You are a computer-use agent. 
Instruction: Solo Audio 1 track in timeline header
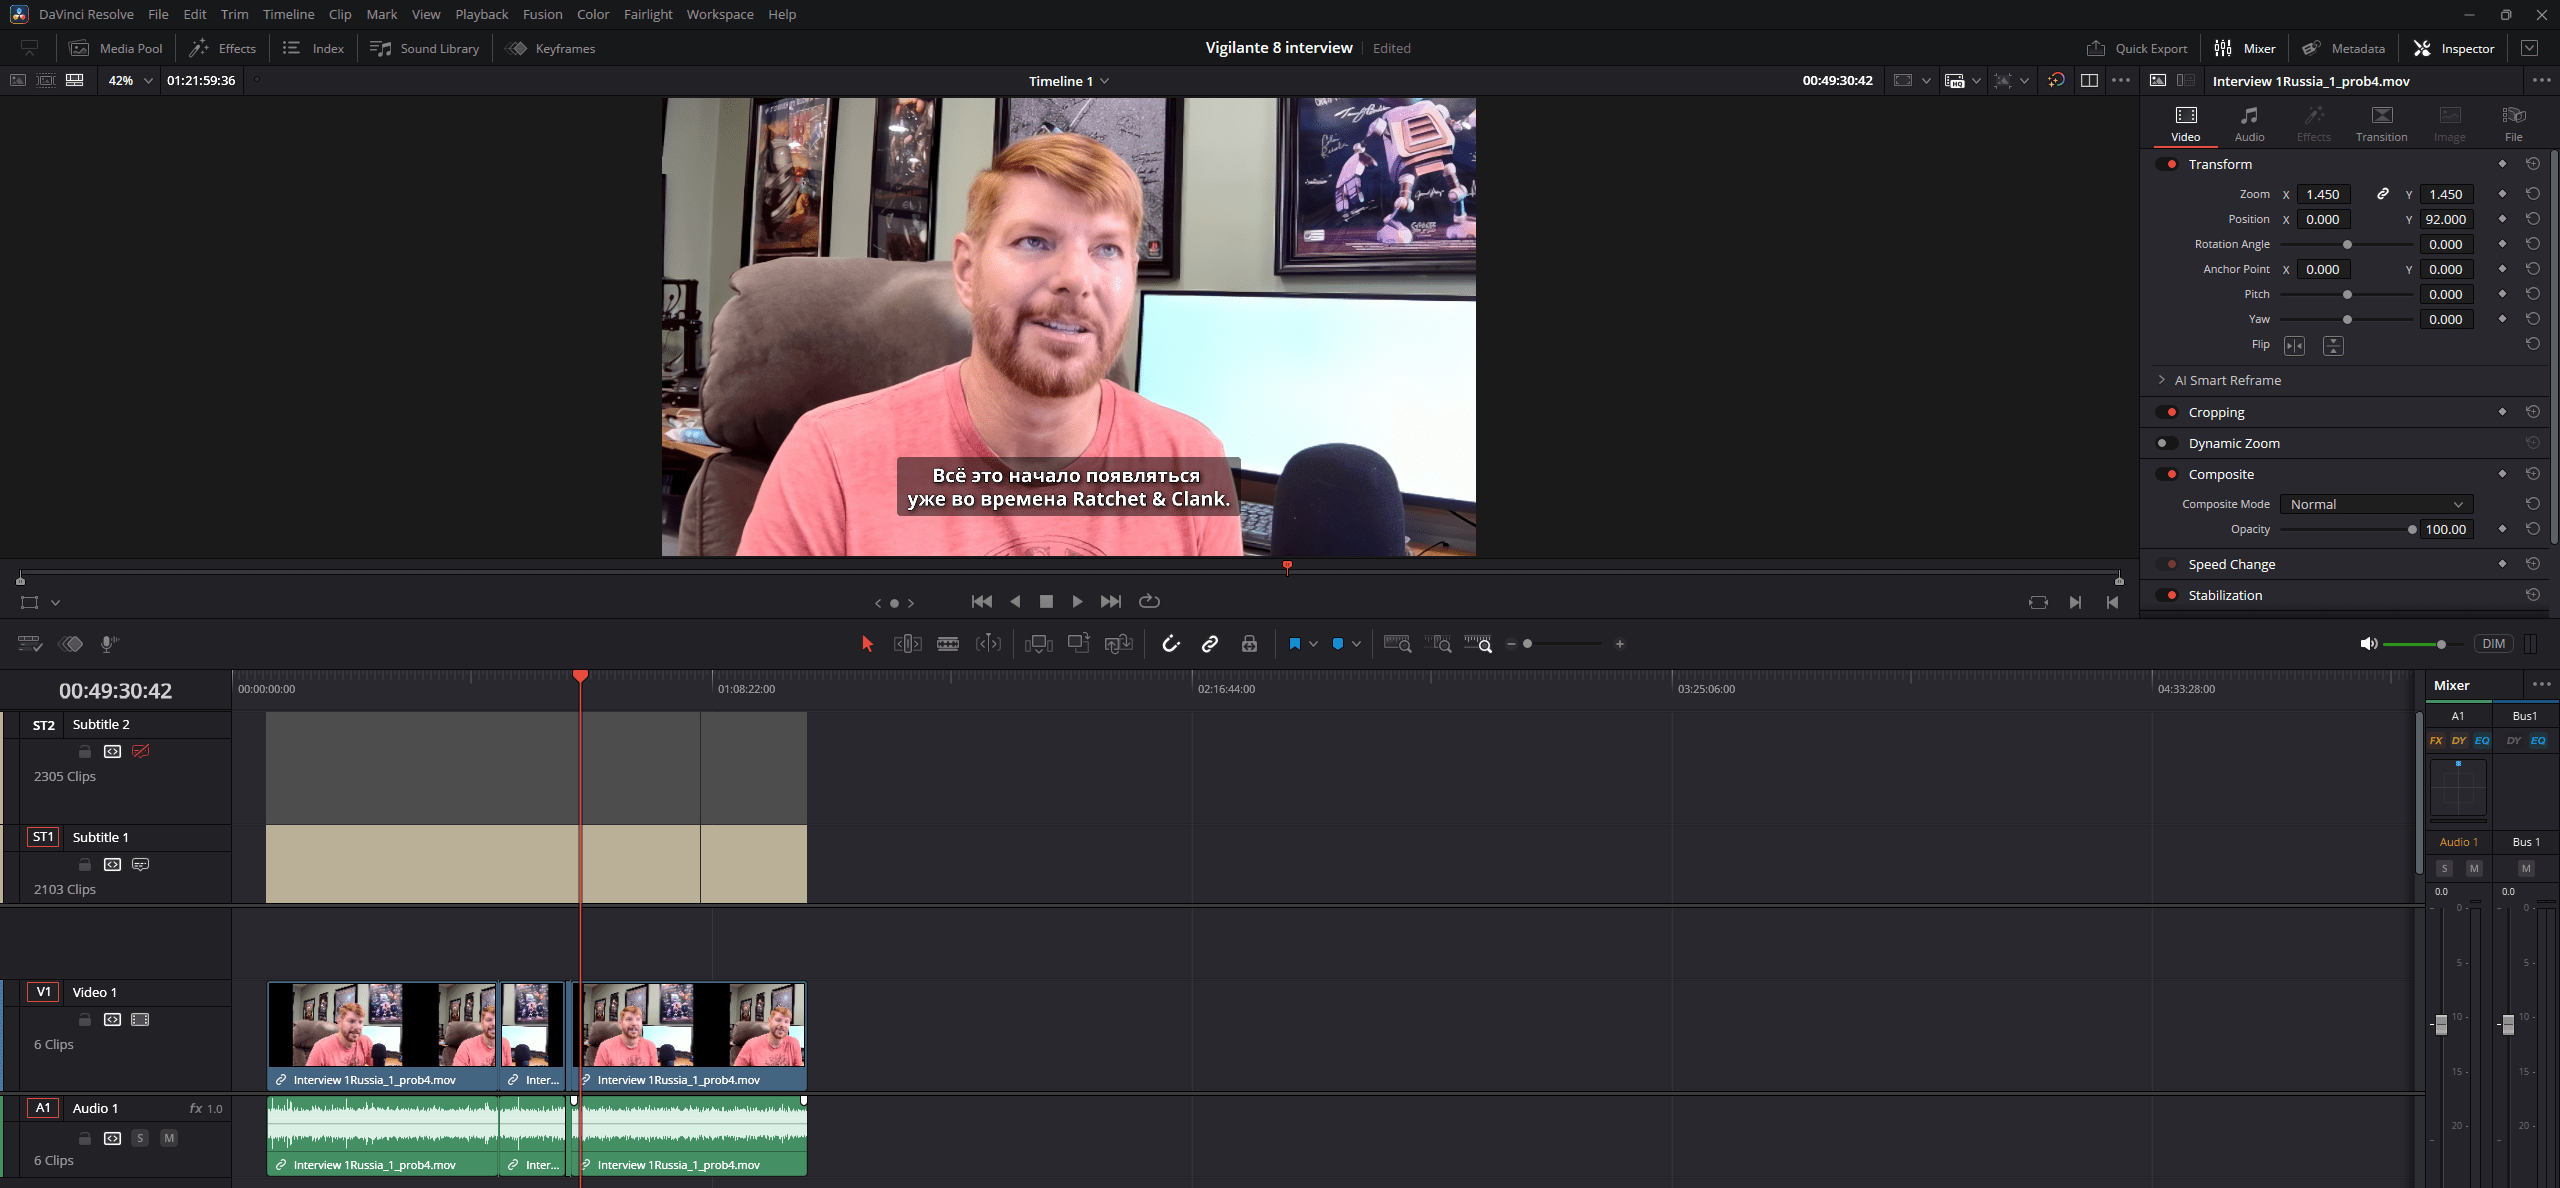[140, 1138]
